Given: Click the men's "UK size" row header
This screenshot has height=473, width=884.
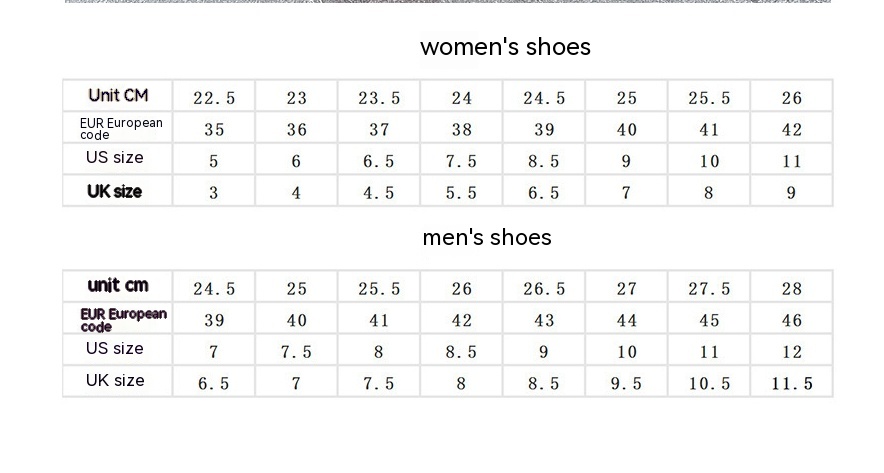Looking at the screenshot, I should (115, 381).
